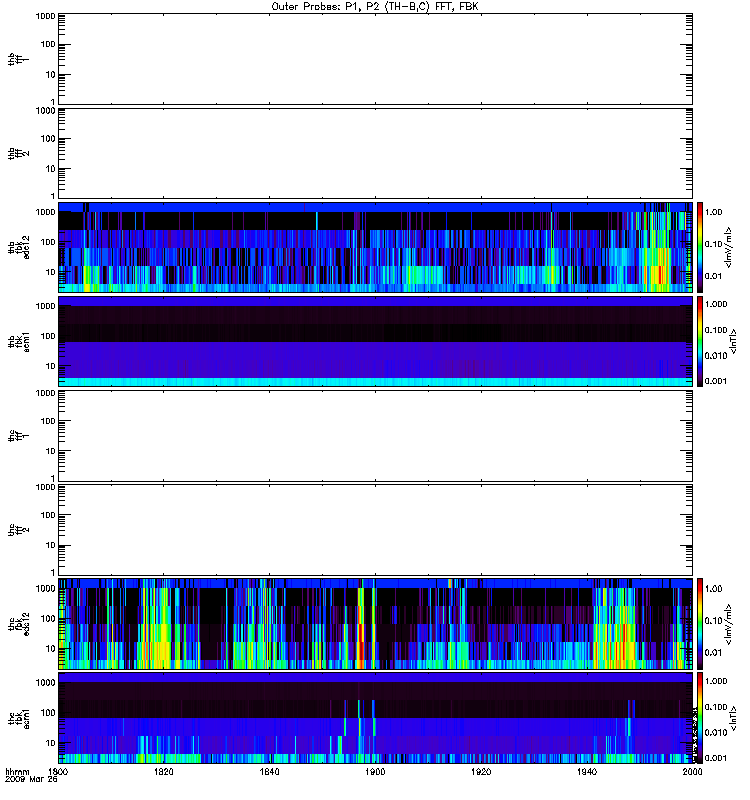Click the thc fbk scm1 color bar
This screenshot has width=750, height=800.
pyautogui.click(x=700, y=718)
